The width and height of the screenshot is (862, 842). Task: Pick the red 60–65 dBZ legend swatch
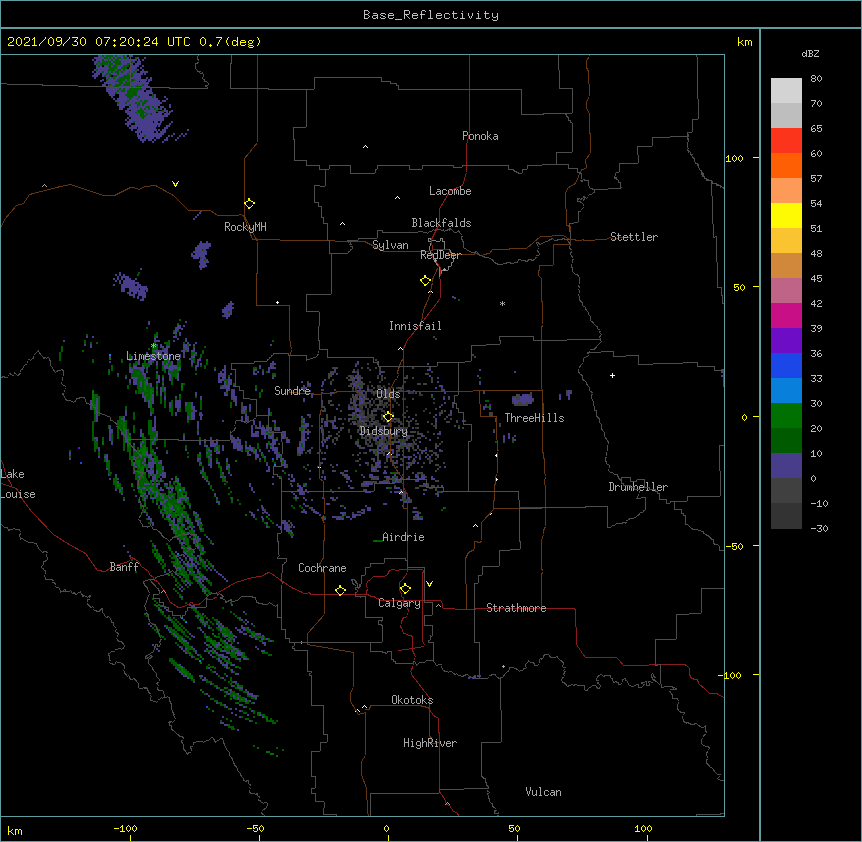point(786,140)
